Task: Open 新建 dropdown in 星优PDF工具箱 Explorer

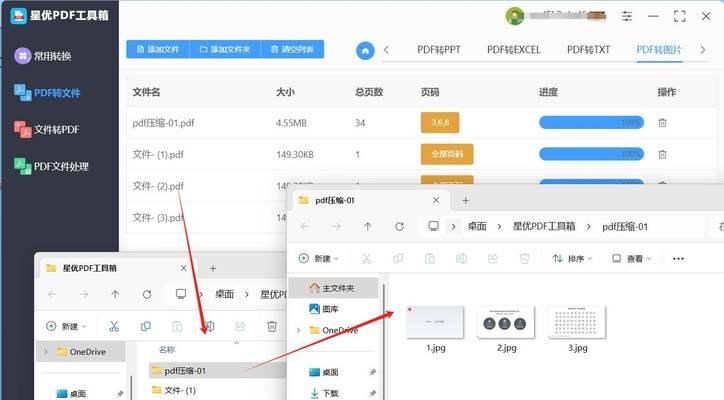Action: click(x=66, y=326)
